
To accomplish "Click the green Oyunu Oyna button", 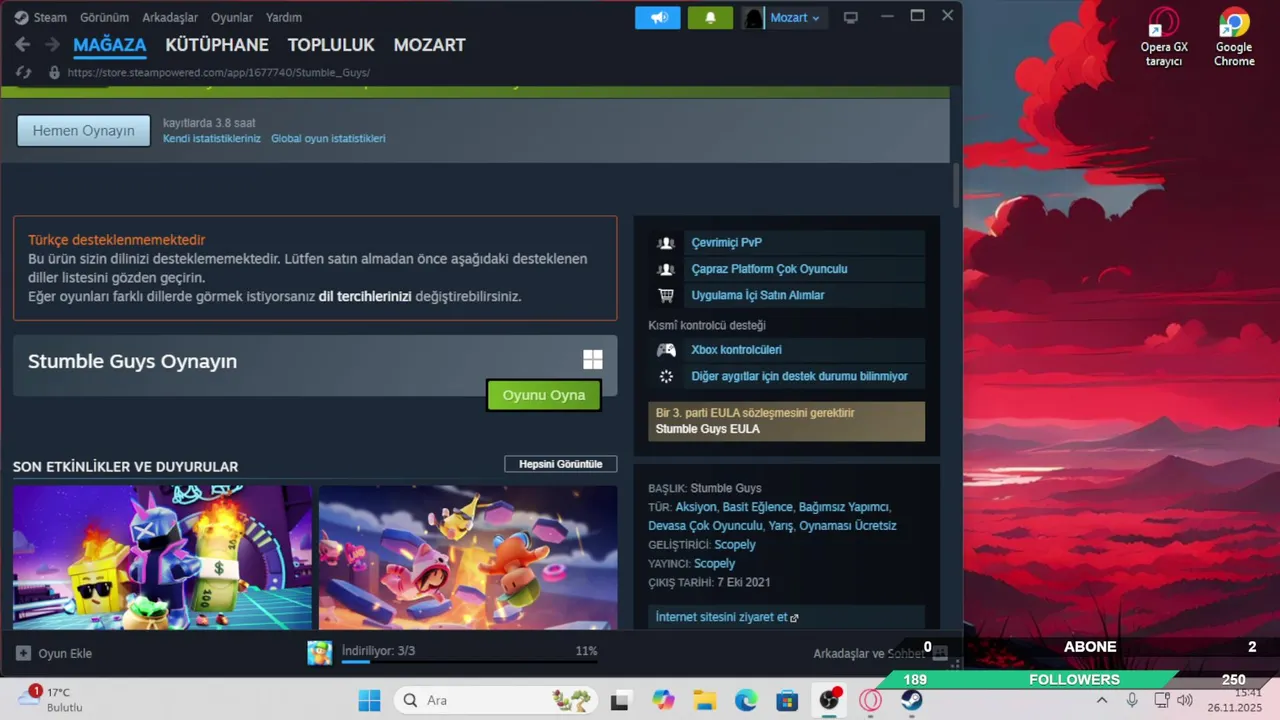I will 544,395.
